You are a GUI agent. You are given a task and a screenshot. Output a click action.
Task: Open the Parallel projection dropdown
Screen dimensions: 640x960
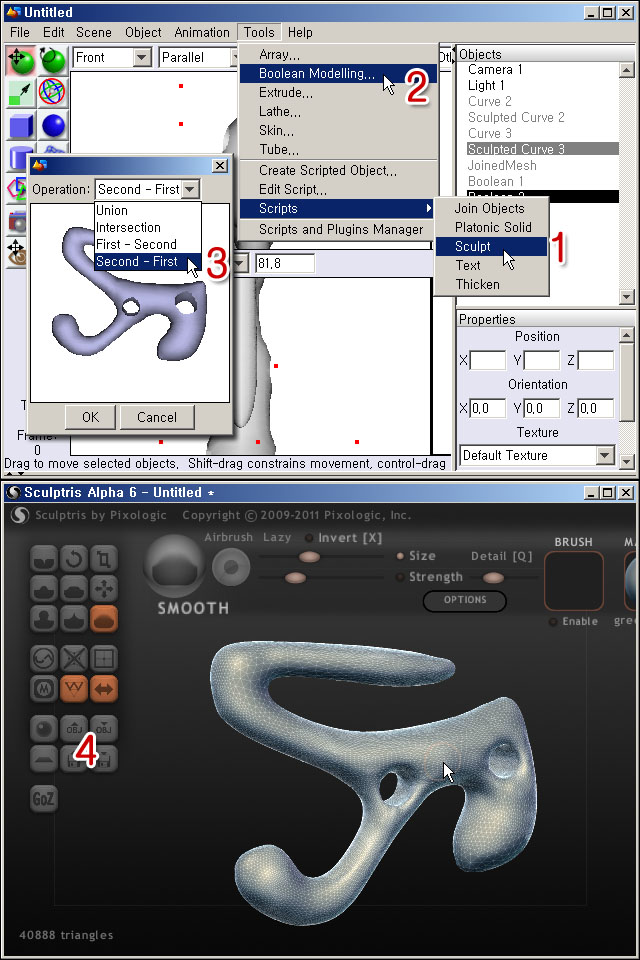point(235,58)
